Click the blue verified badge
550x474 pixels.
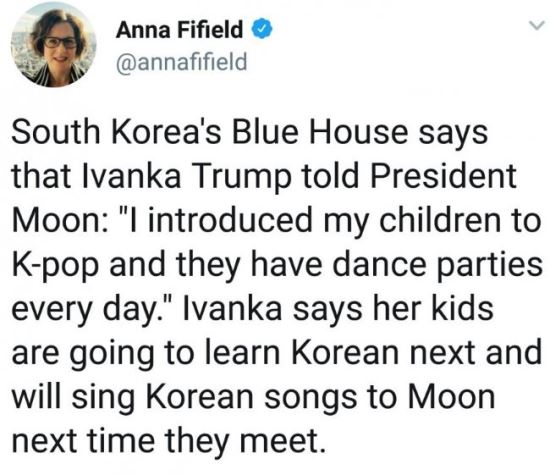262,29
